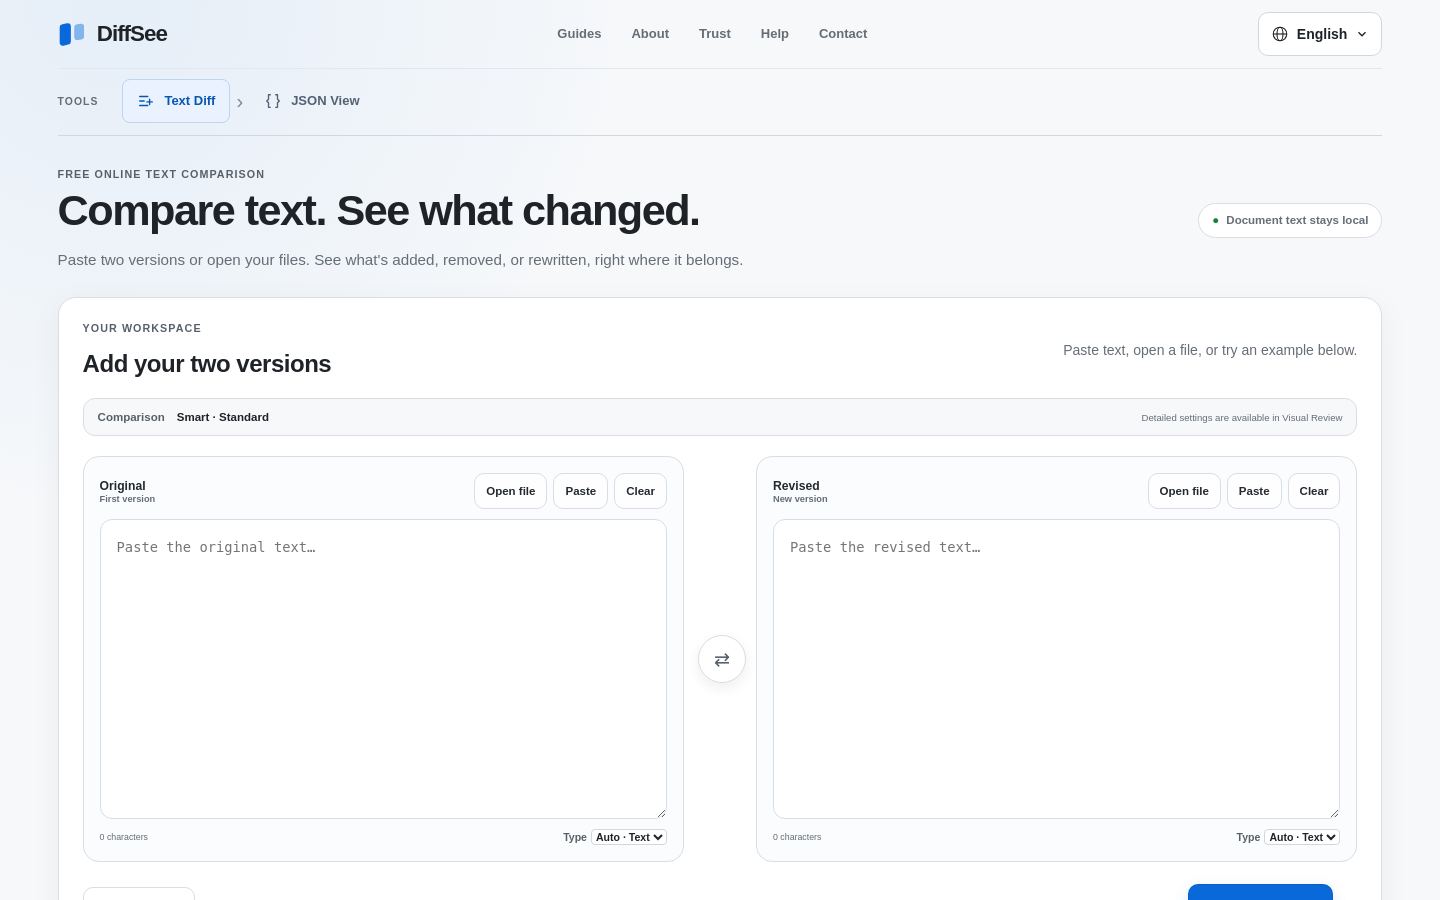
Task: Click the DiffSee logo icon
Action: pyautogui.click(x=71, y=34)
